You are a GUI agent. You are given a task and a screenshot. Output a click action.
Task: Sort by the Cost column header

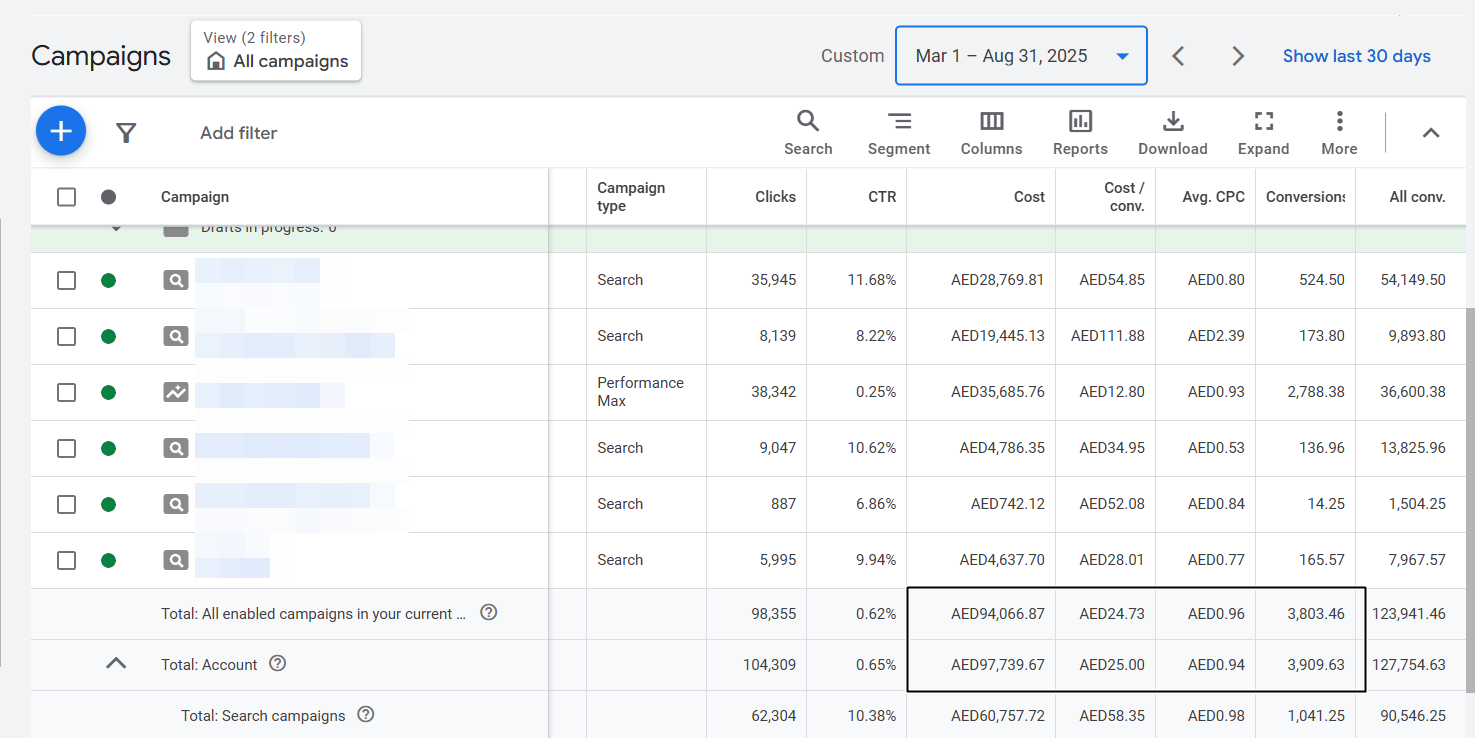click(1028, 197)
